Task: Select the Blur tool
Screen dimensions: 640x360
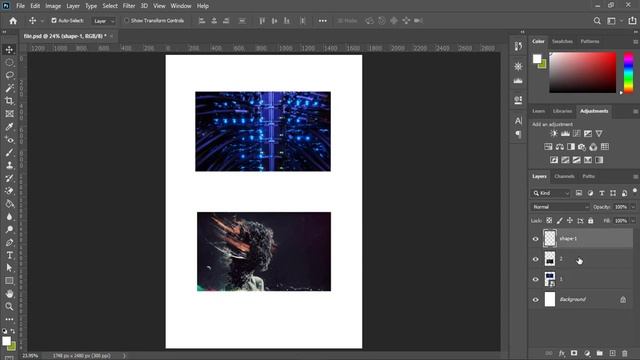Action: [x=9, y=217]
